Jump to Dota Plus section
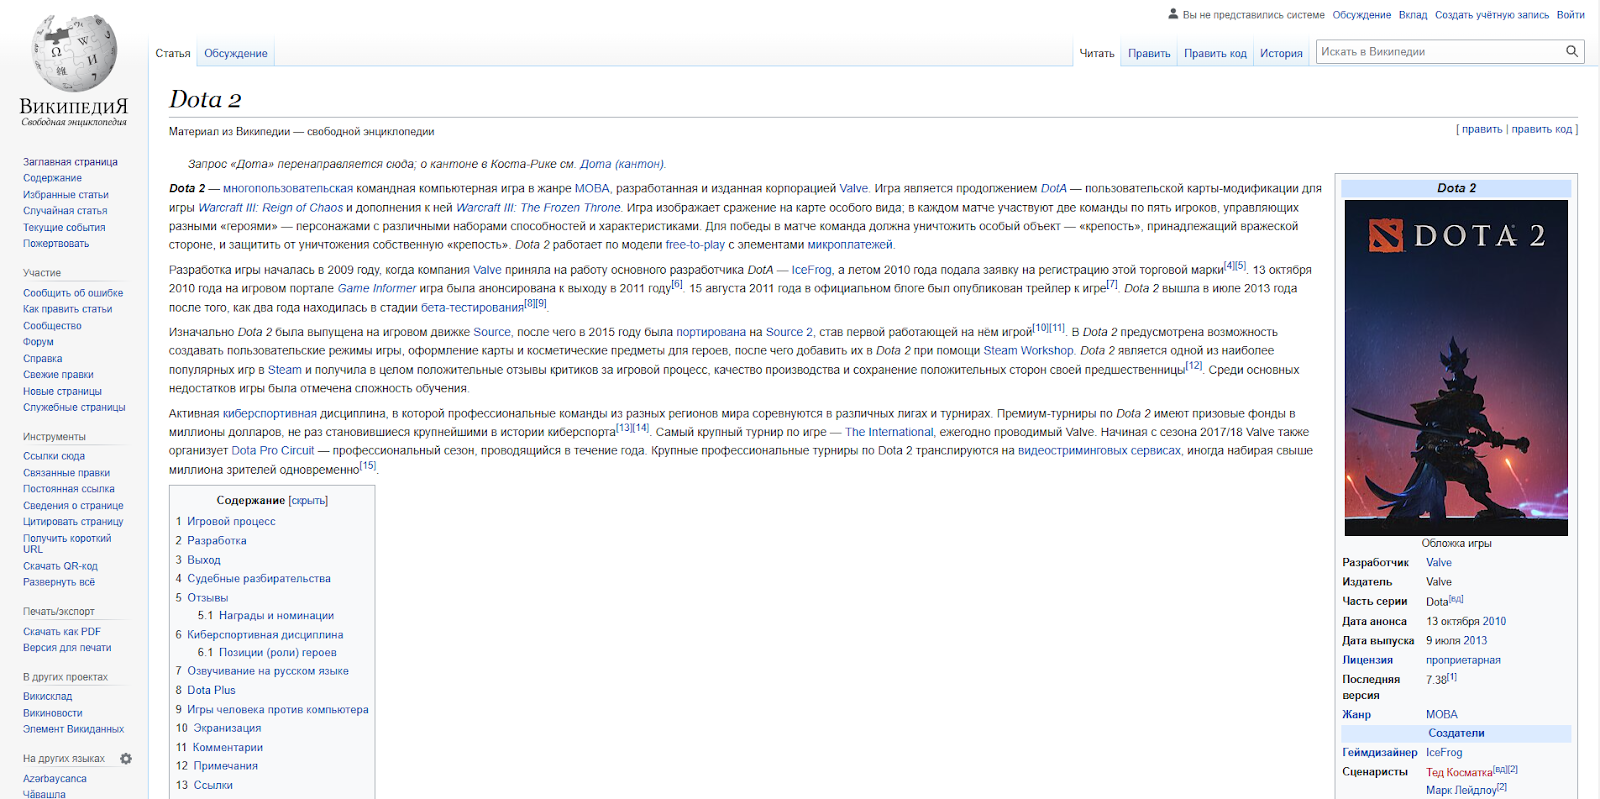 [211, 690]
